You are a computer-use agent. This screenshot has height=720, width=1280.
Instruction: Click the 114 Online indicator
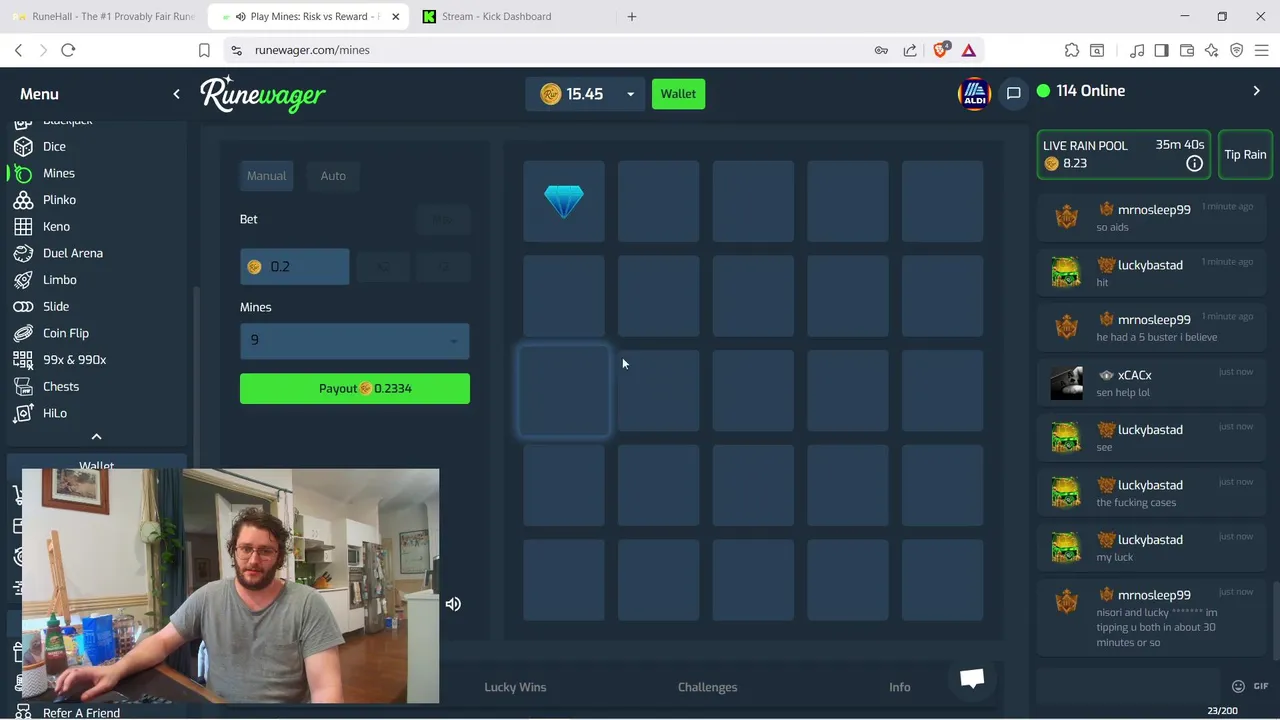(x=1081, y=91)
